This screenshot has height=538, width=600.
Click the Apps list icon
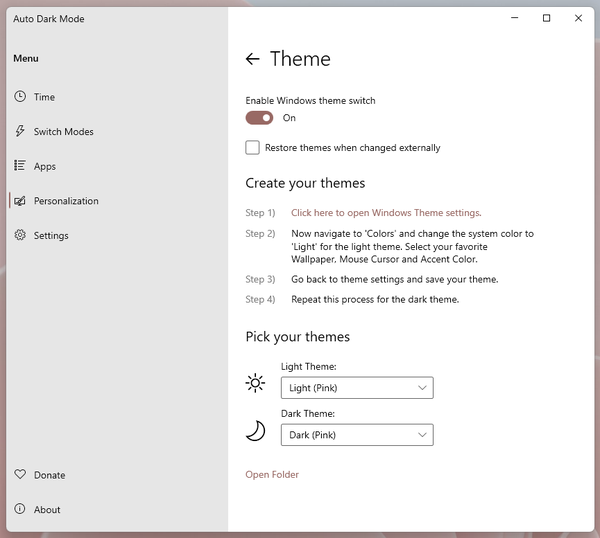[20, 166]
